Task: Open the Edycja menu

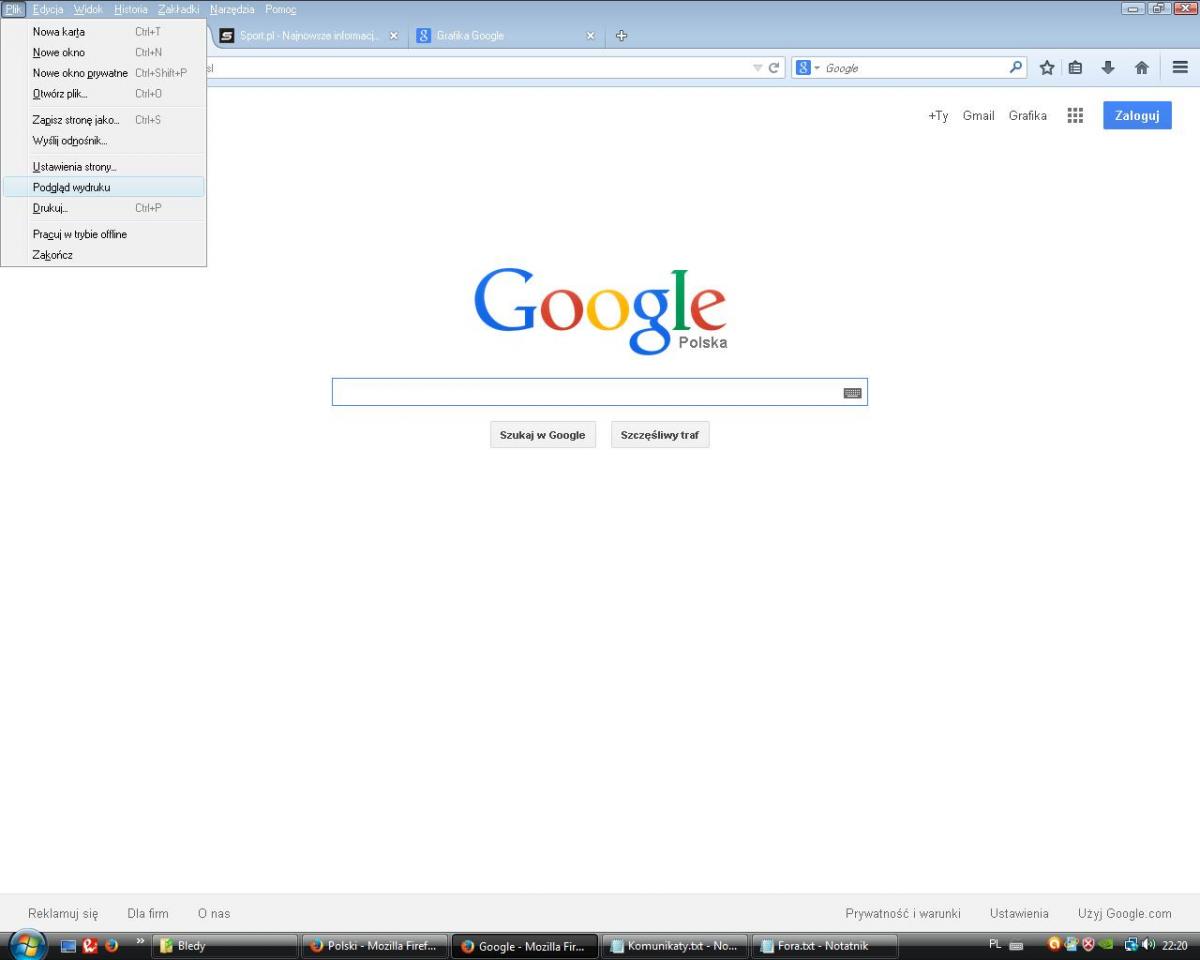Action: point(47,9)
